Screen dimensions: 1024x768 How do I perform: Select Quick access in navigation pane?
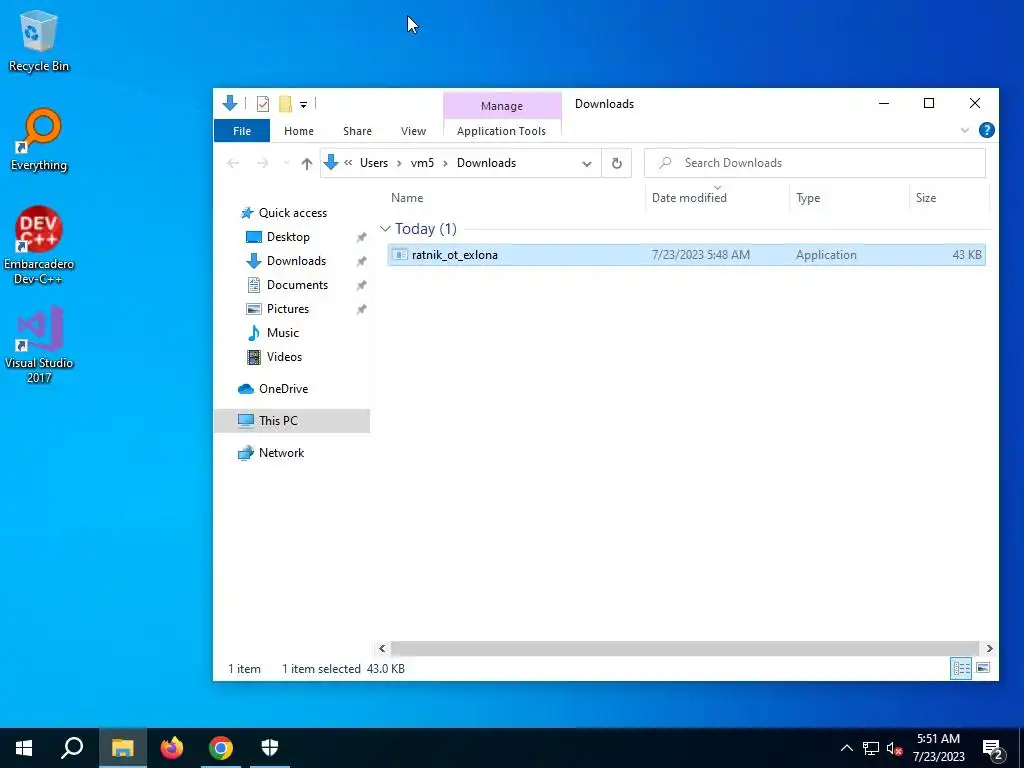click(293, 213)
